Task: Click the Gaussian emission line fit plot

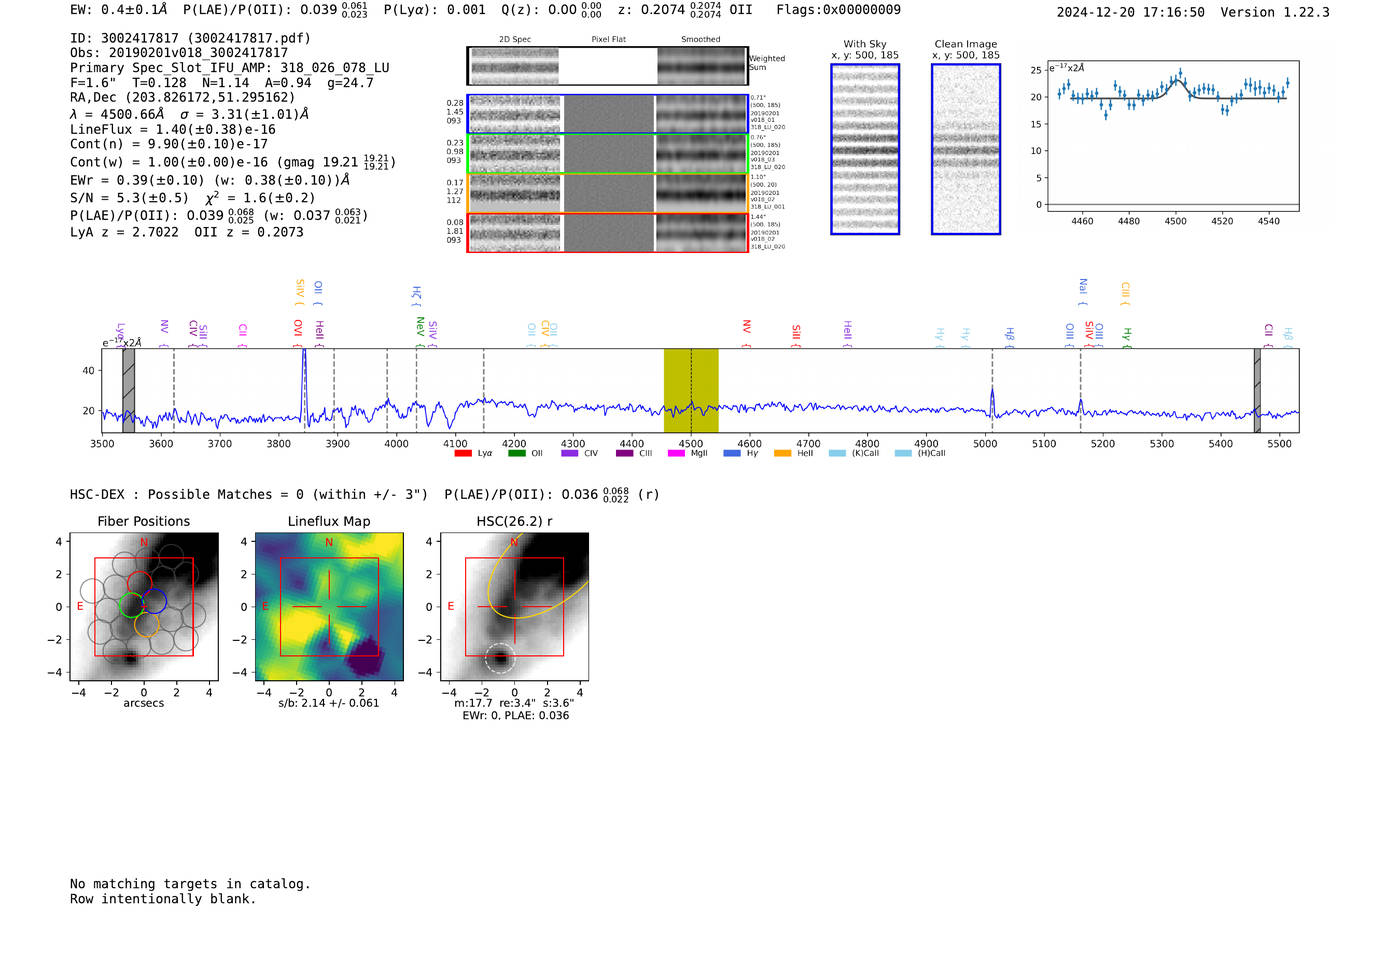Action: coord(1173,135)
